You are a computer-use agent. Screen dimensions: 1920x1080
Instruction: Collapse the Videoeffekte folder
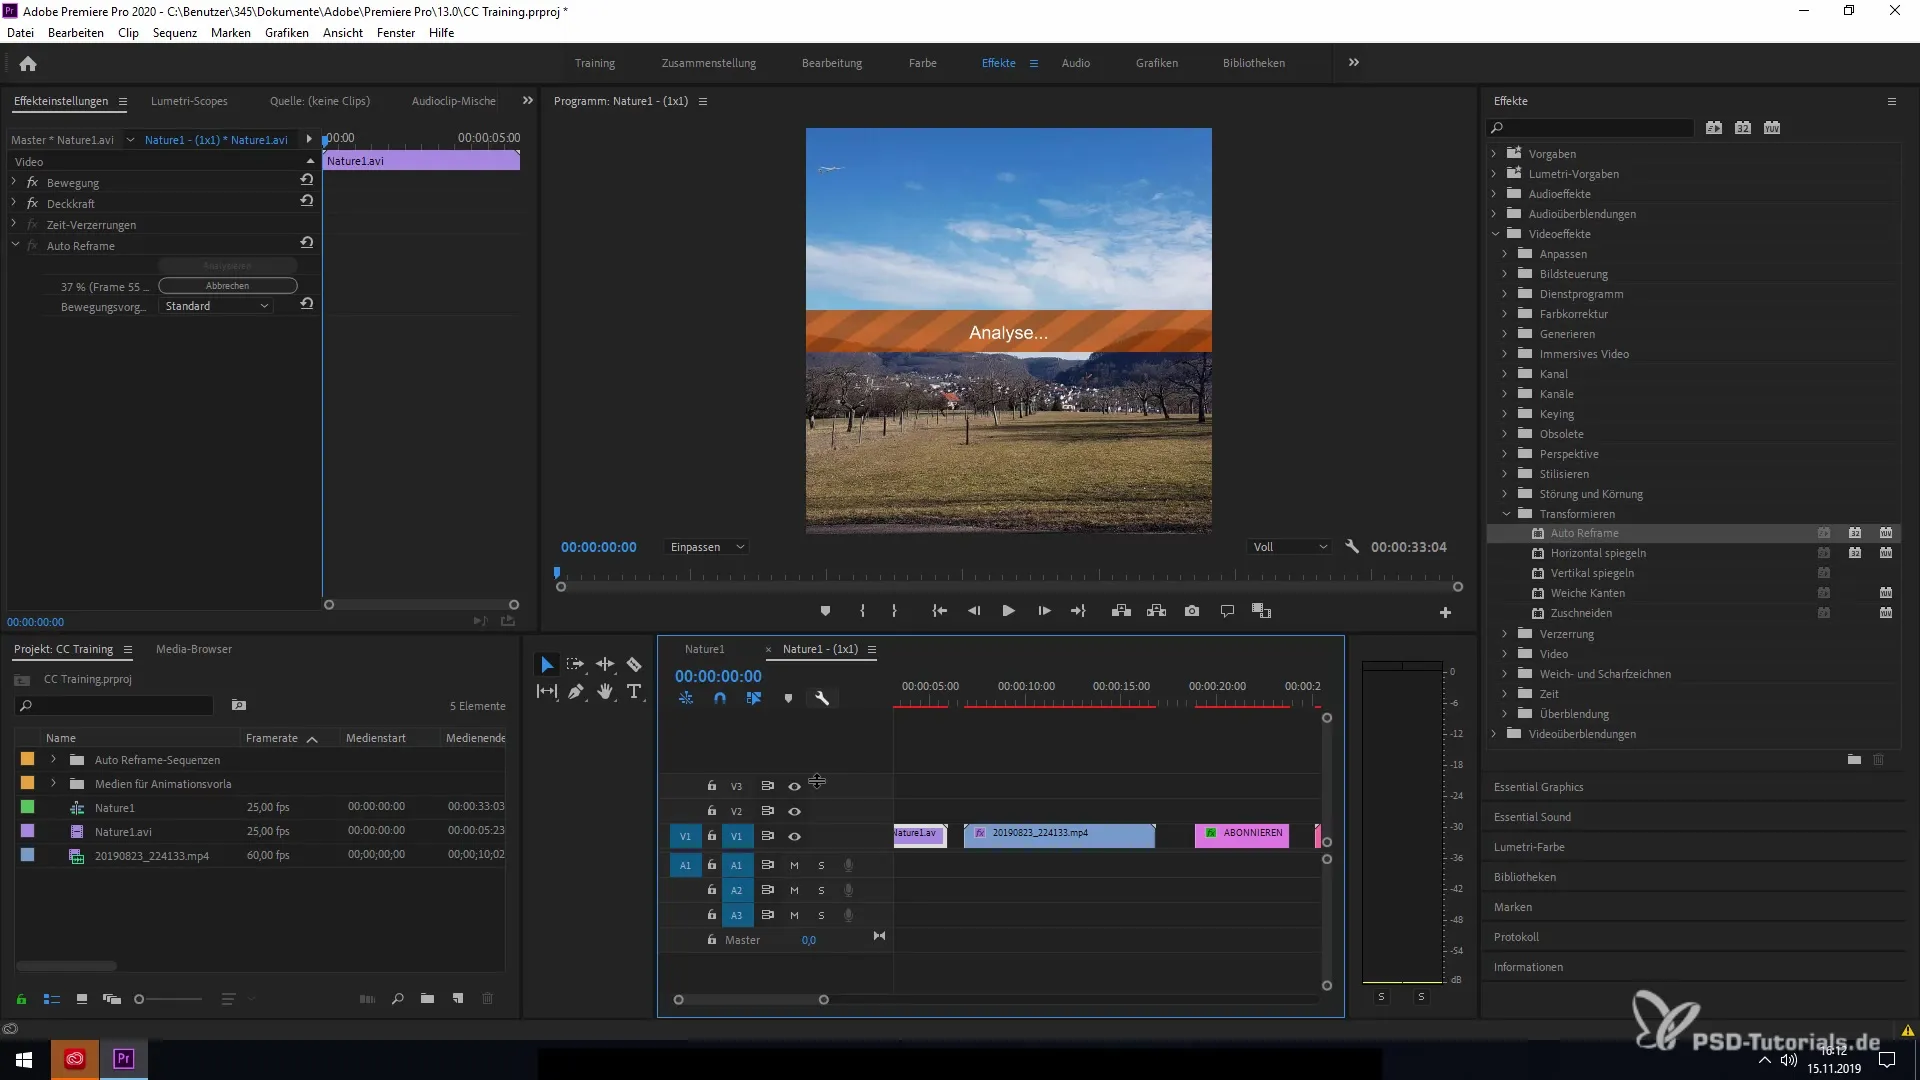1495,234
